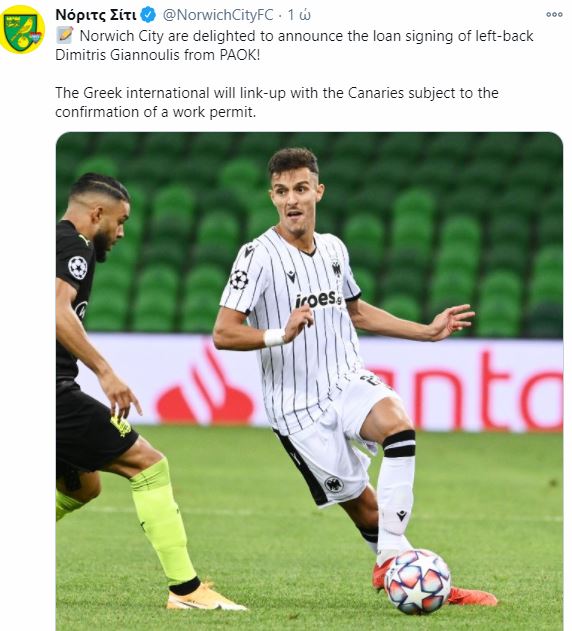
Task: Open the Νόριτς Σίτι profile name
Action: (96, 15)
